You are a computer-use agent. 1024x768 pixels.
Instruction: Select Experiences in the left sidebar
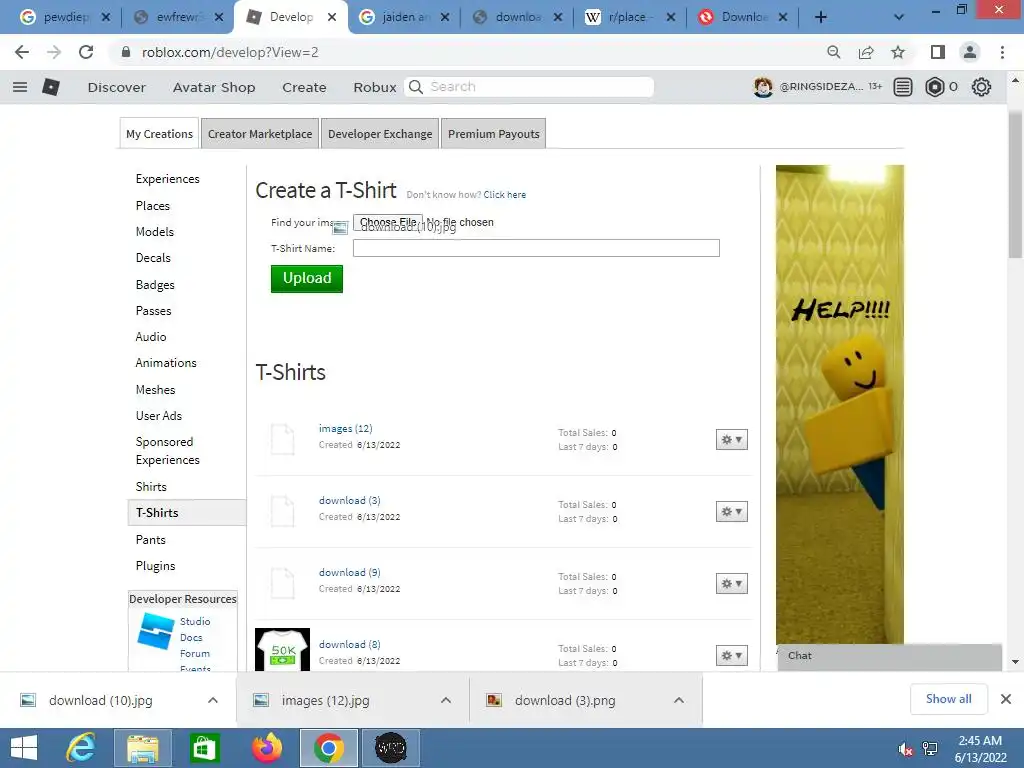tap(167, 179)
